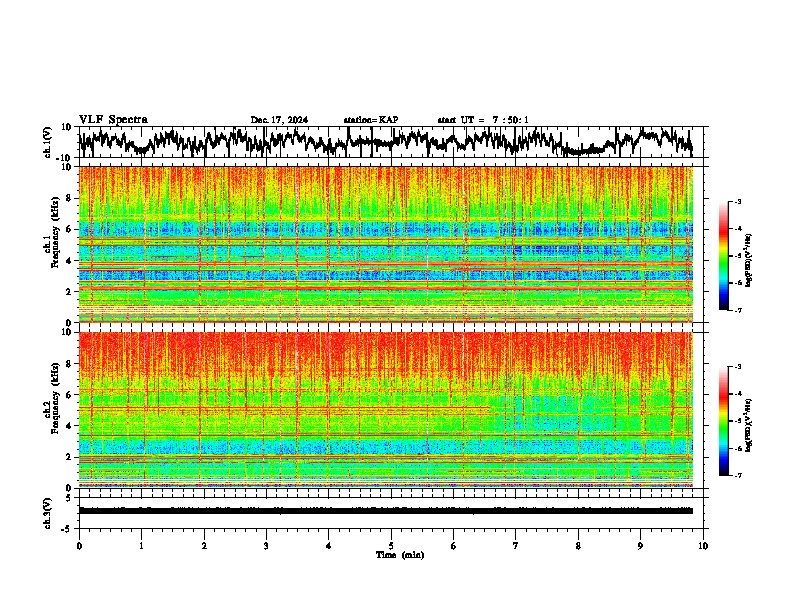
Task: Click time axis tick label "10" at bottom right
Action: 703,546
